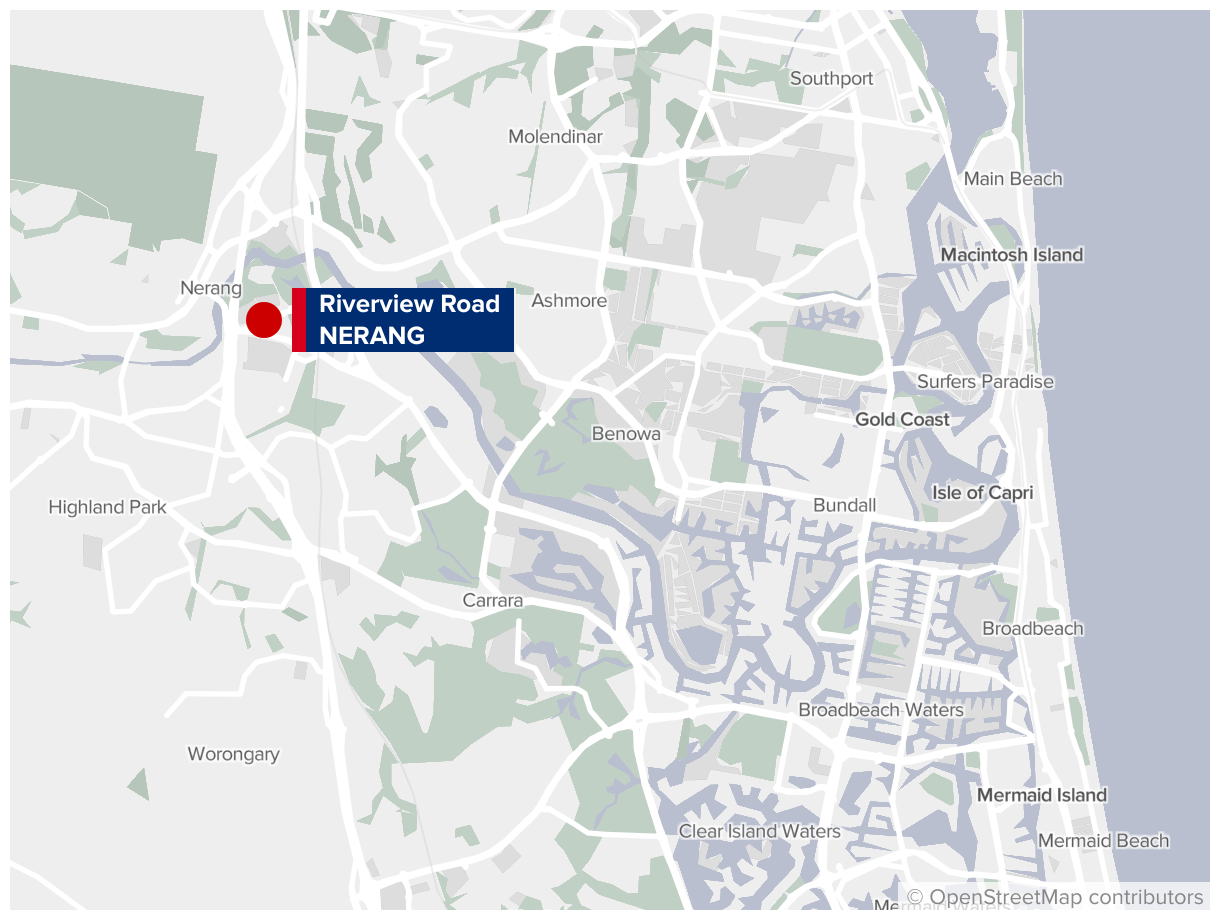
Task: Click the Mermaid Beach label
Action: [x=1103, y=841]
